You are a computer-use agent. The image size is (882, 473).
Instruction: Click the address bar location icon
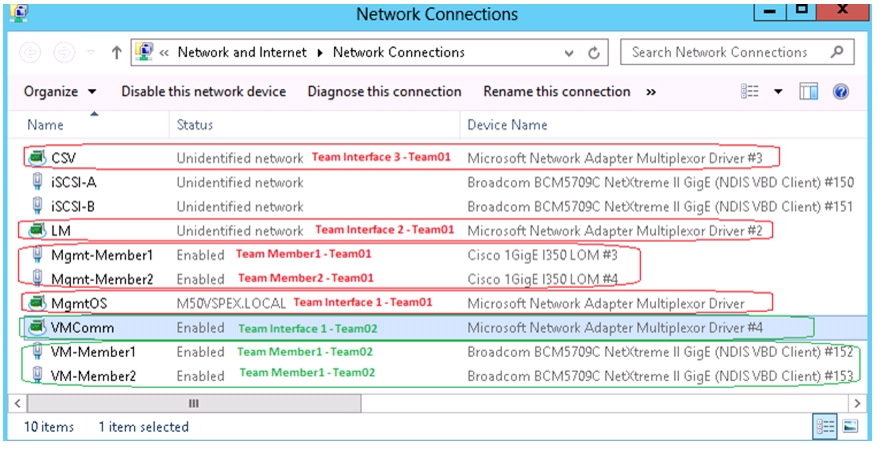(x=145, y=52)
